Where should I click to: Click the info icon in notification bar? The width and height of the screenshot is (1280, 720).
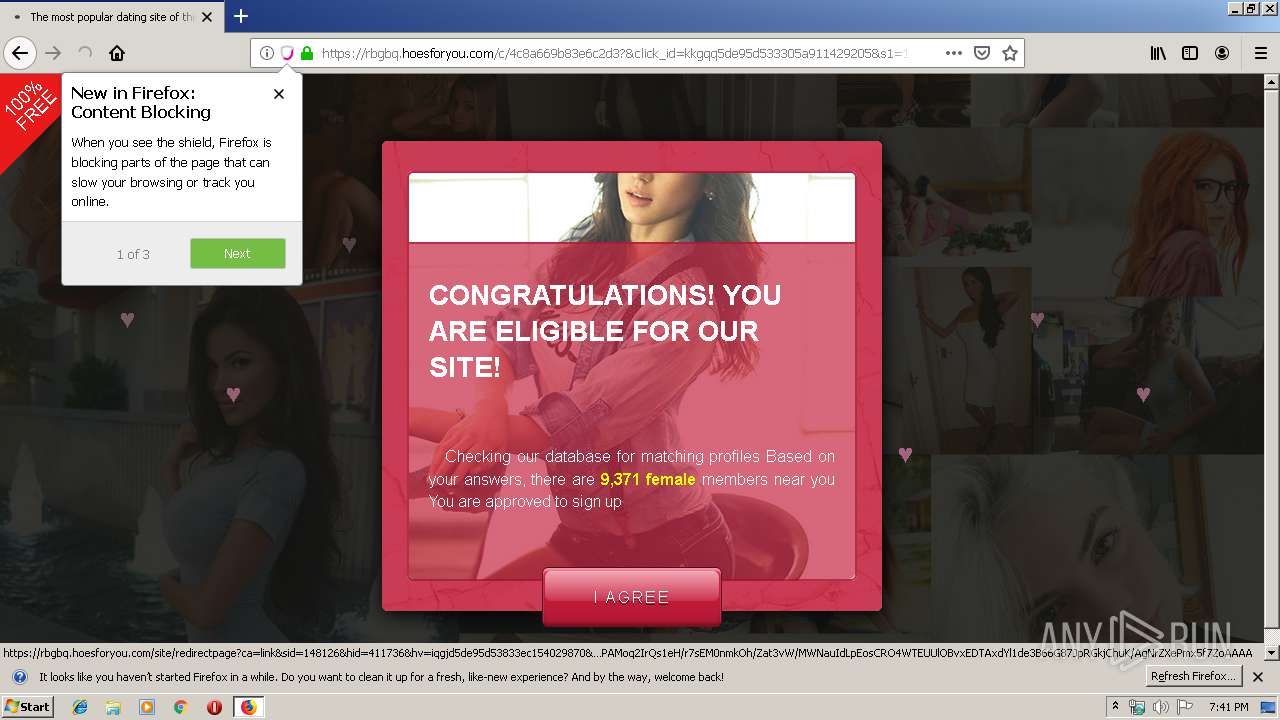(x=19, y=677)
